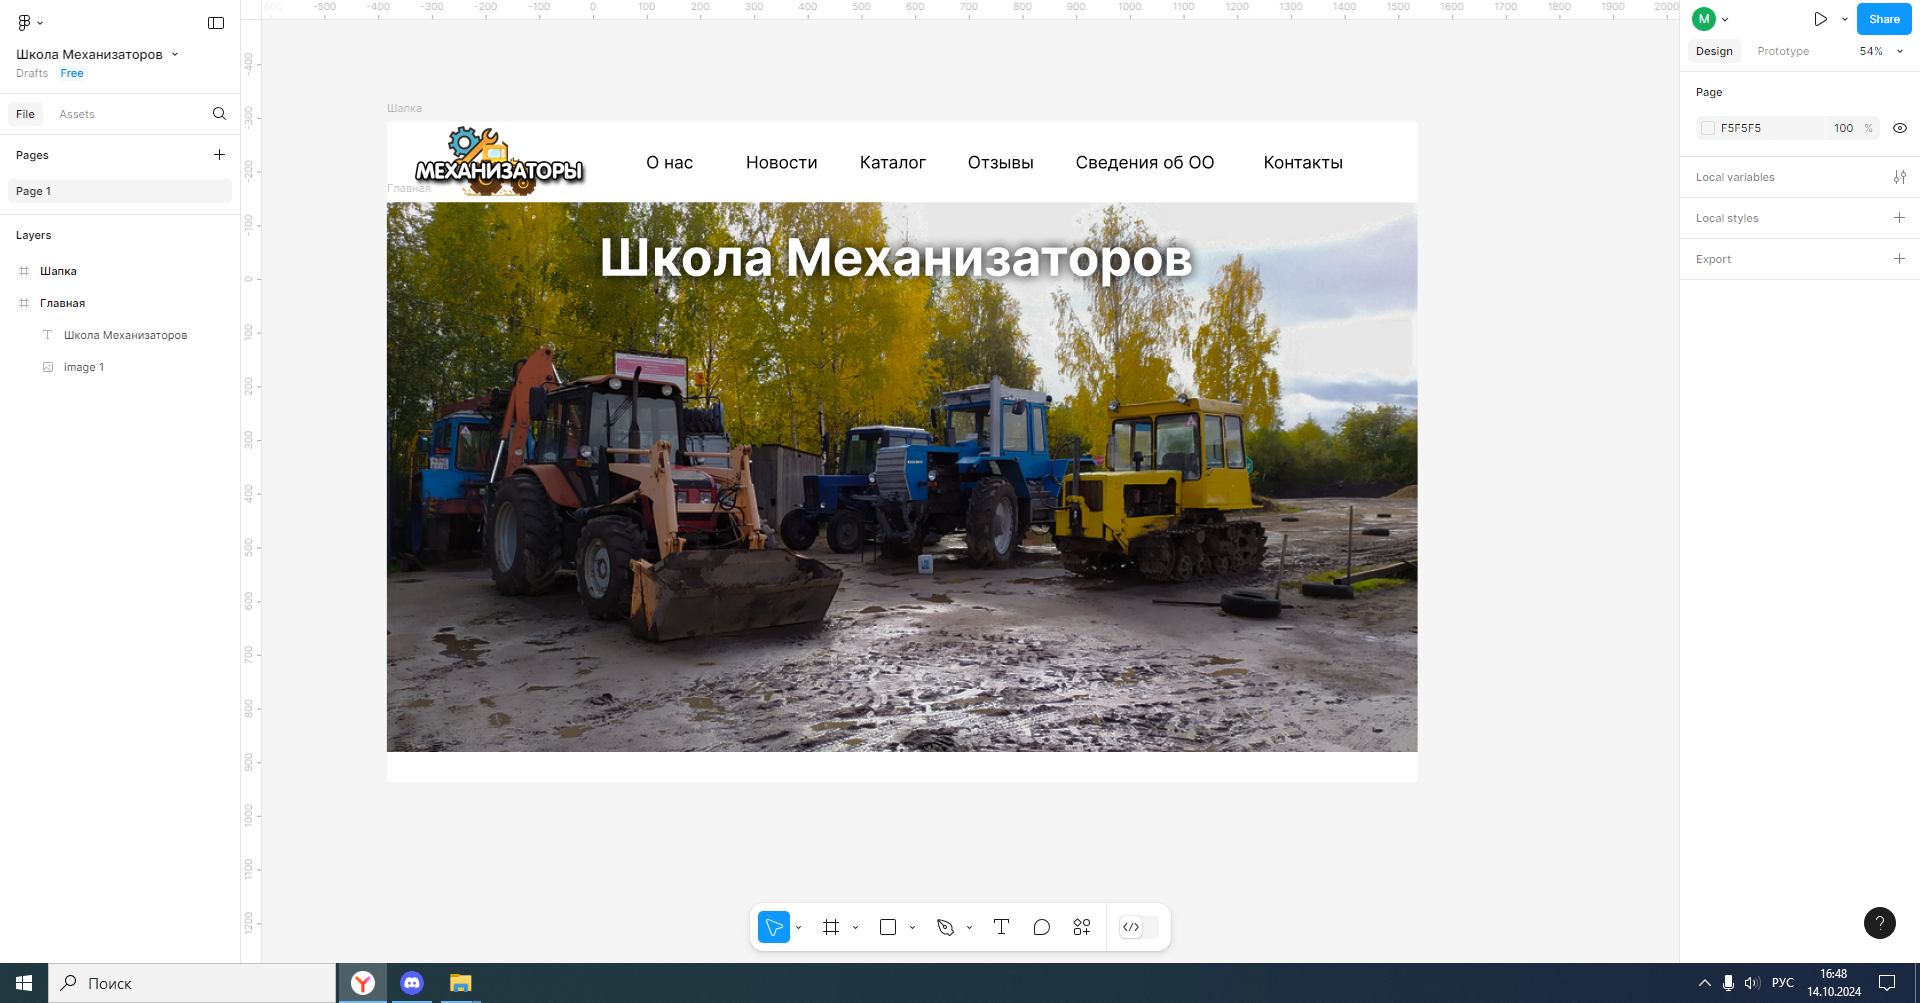Switch to the Assets tab

[76, 113]
